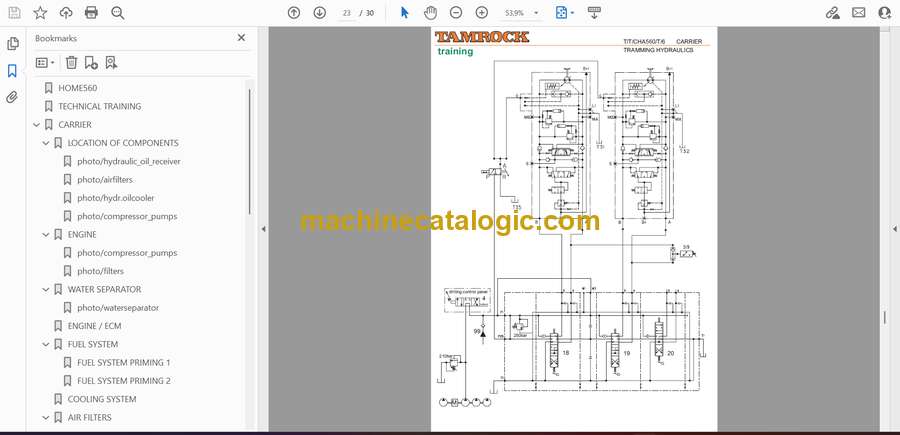This screenshot has width=900, height=435.
Task: Activate the Hand pan tool
Action: (x=430, y=13)
